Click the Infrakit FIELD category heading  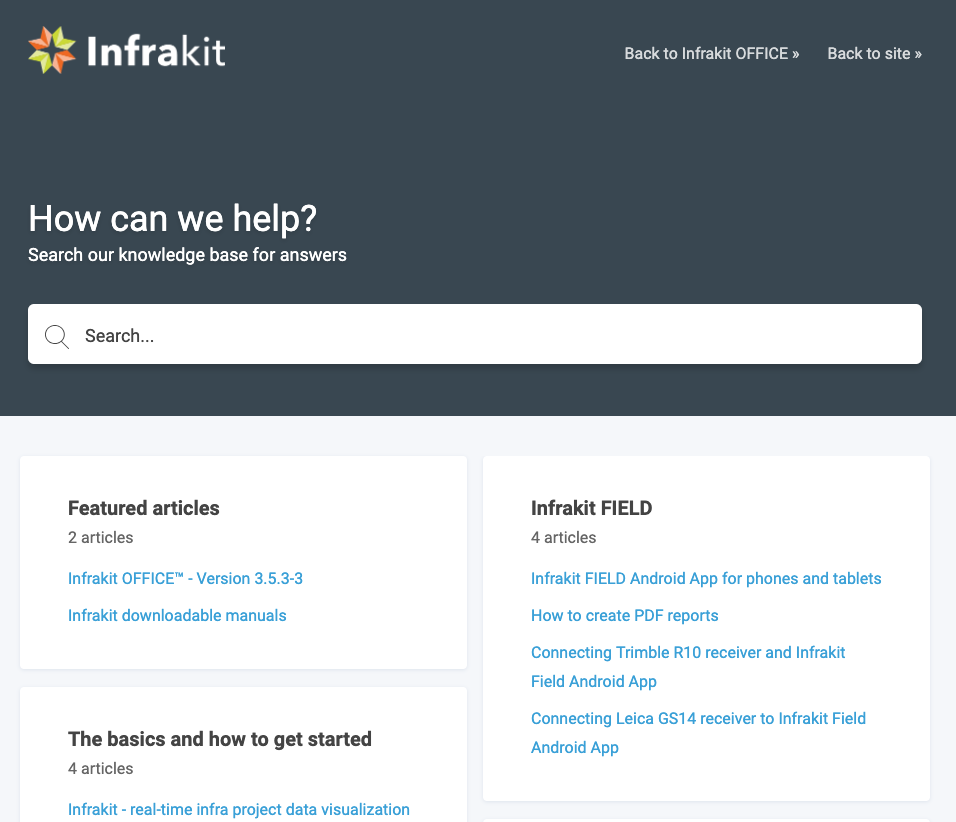(x=591, y=508)
